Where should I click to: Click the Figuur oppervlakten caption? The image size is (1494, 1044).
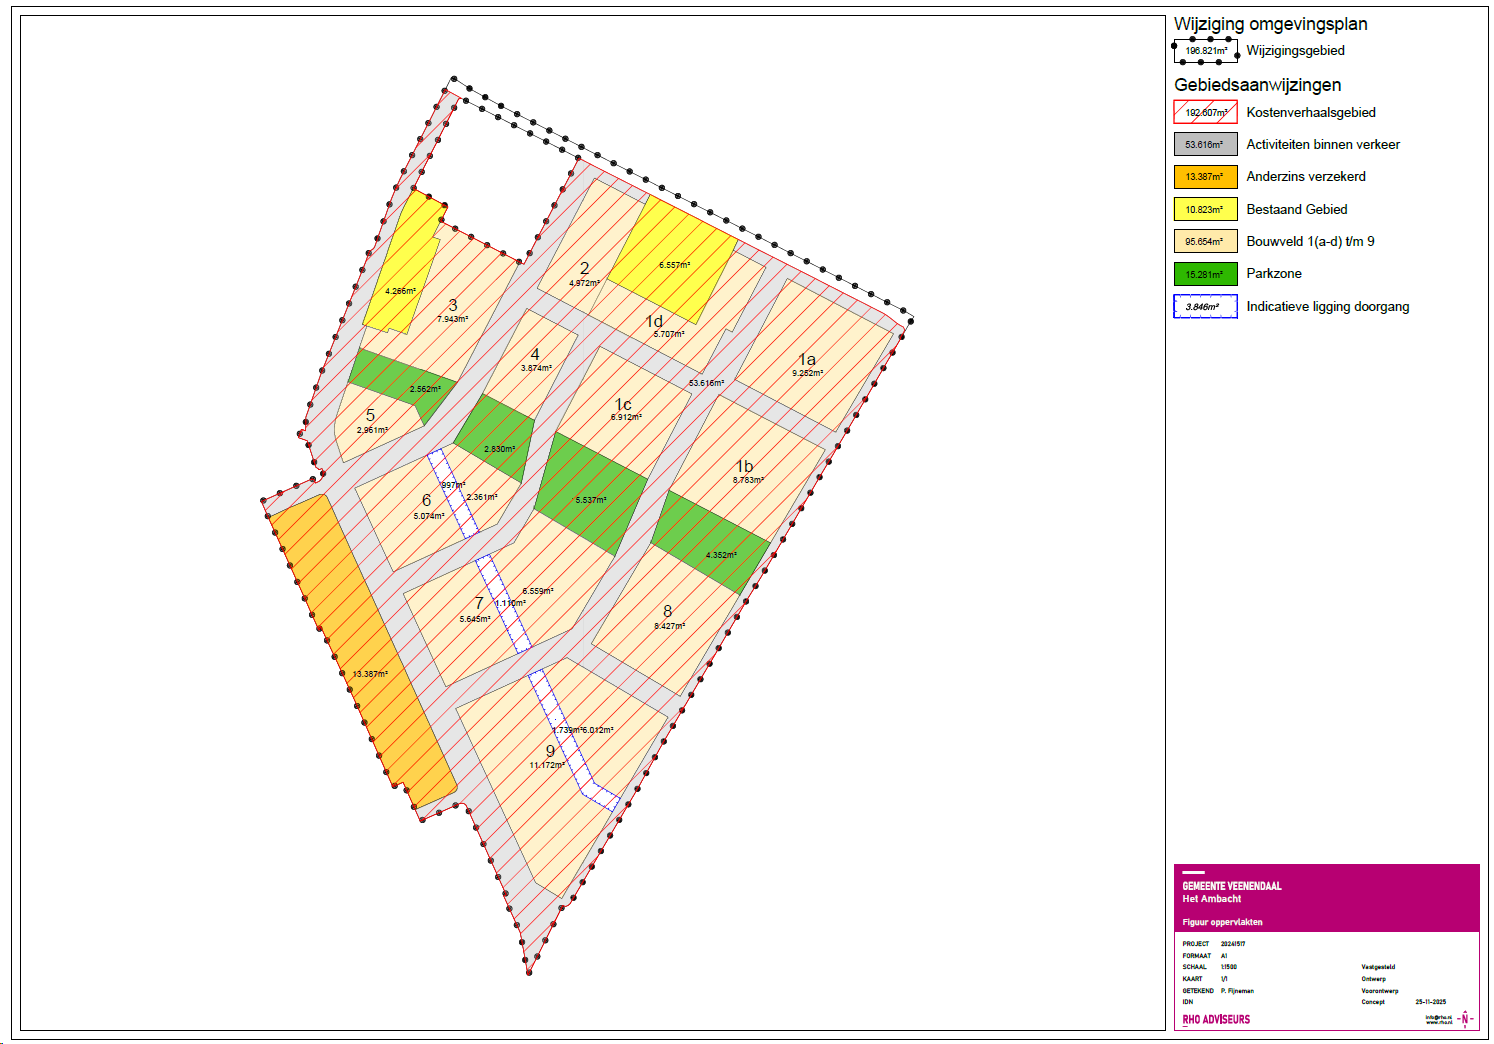(x=1222, y=922)
